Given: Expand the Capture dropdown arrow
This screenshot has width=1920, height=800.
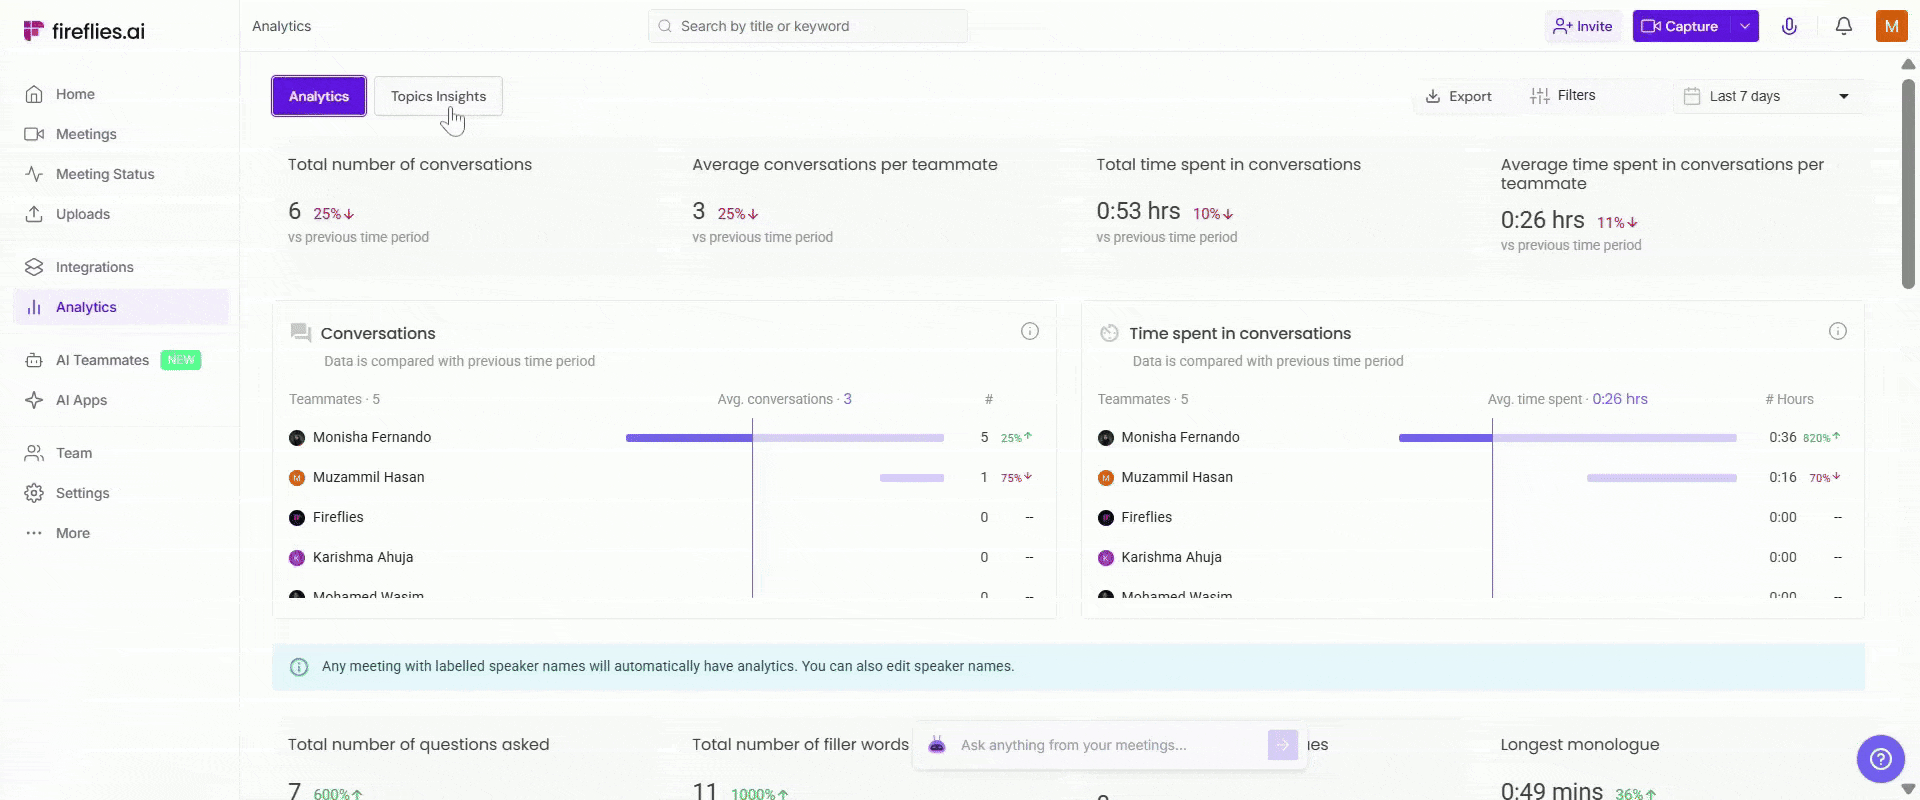Looking at the screenshot, I should pyautogui.click(x=1745, y=26).
